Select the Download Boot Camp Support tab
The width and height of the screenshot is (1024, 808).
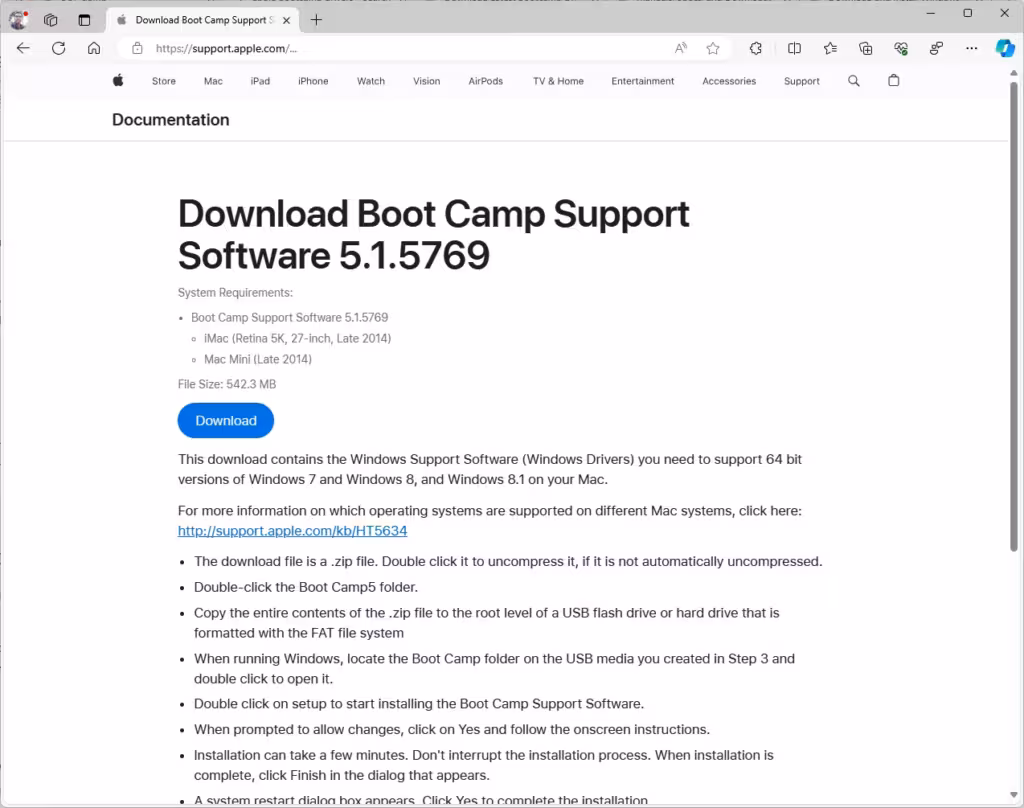(201, 20)
